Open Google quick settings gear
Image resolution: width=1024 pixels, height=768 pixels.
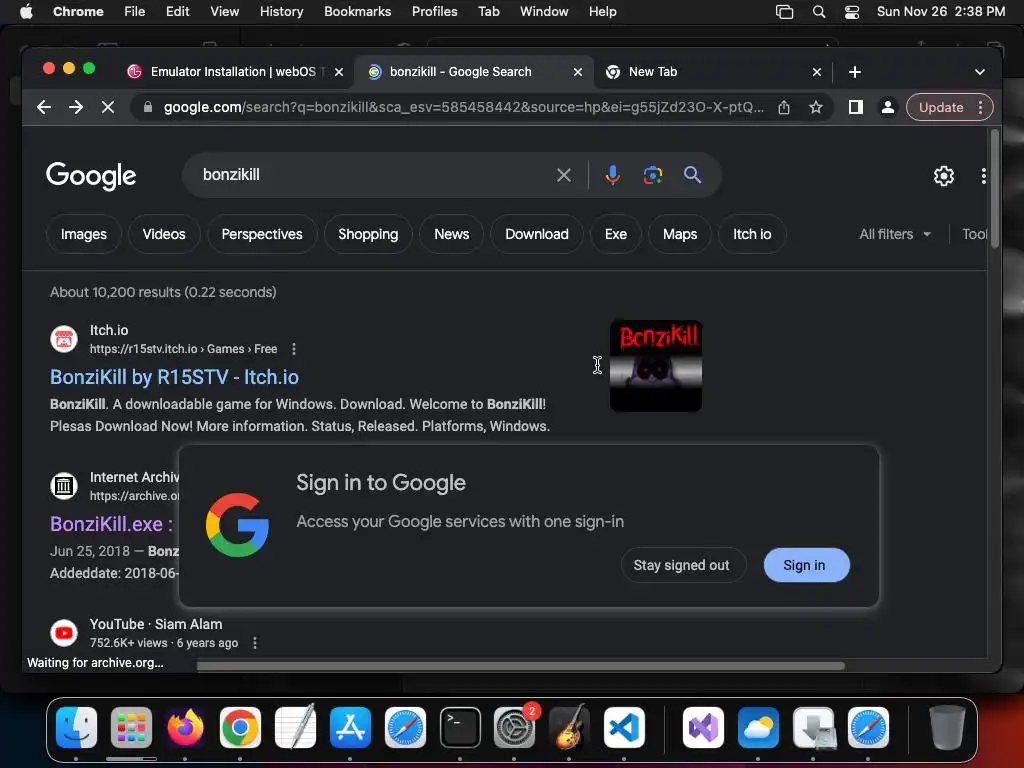(944, 176)
